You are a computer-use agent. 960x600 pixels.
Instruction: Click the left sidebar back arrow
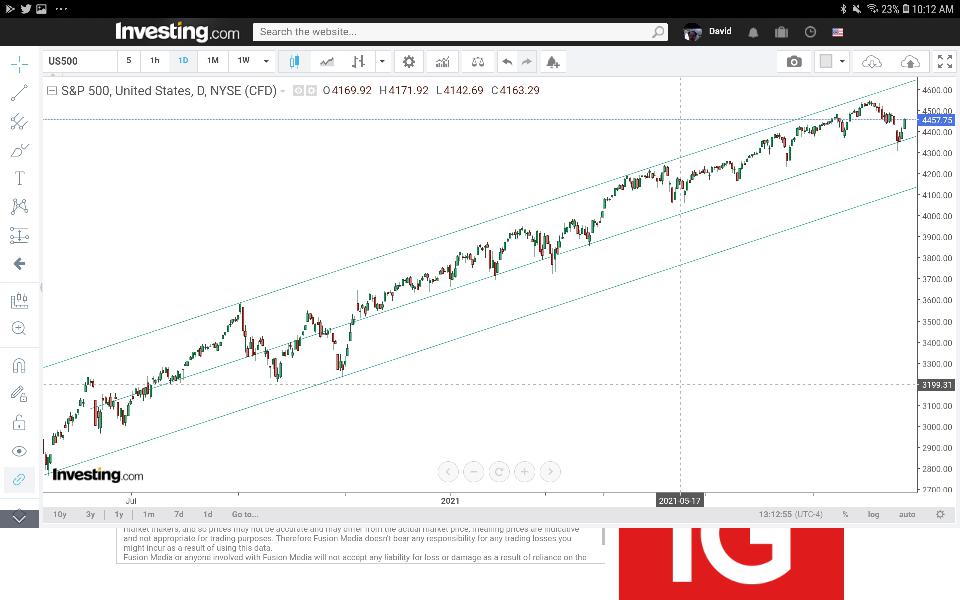pos(19,264)
